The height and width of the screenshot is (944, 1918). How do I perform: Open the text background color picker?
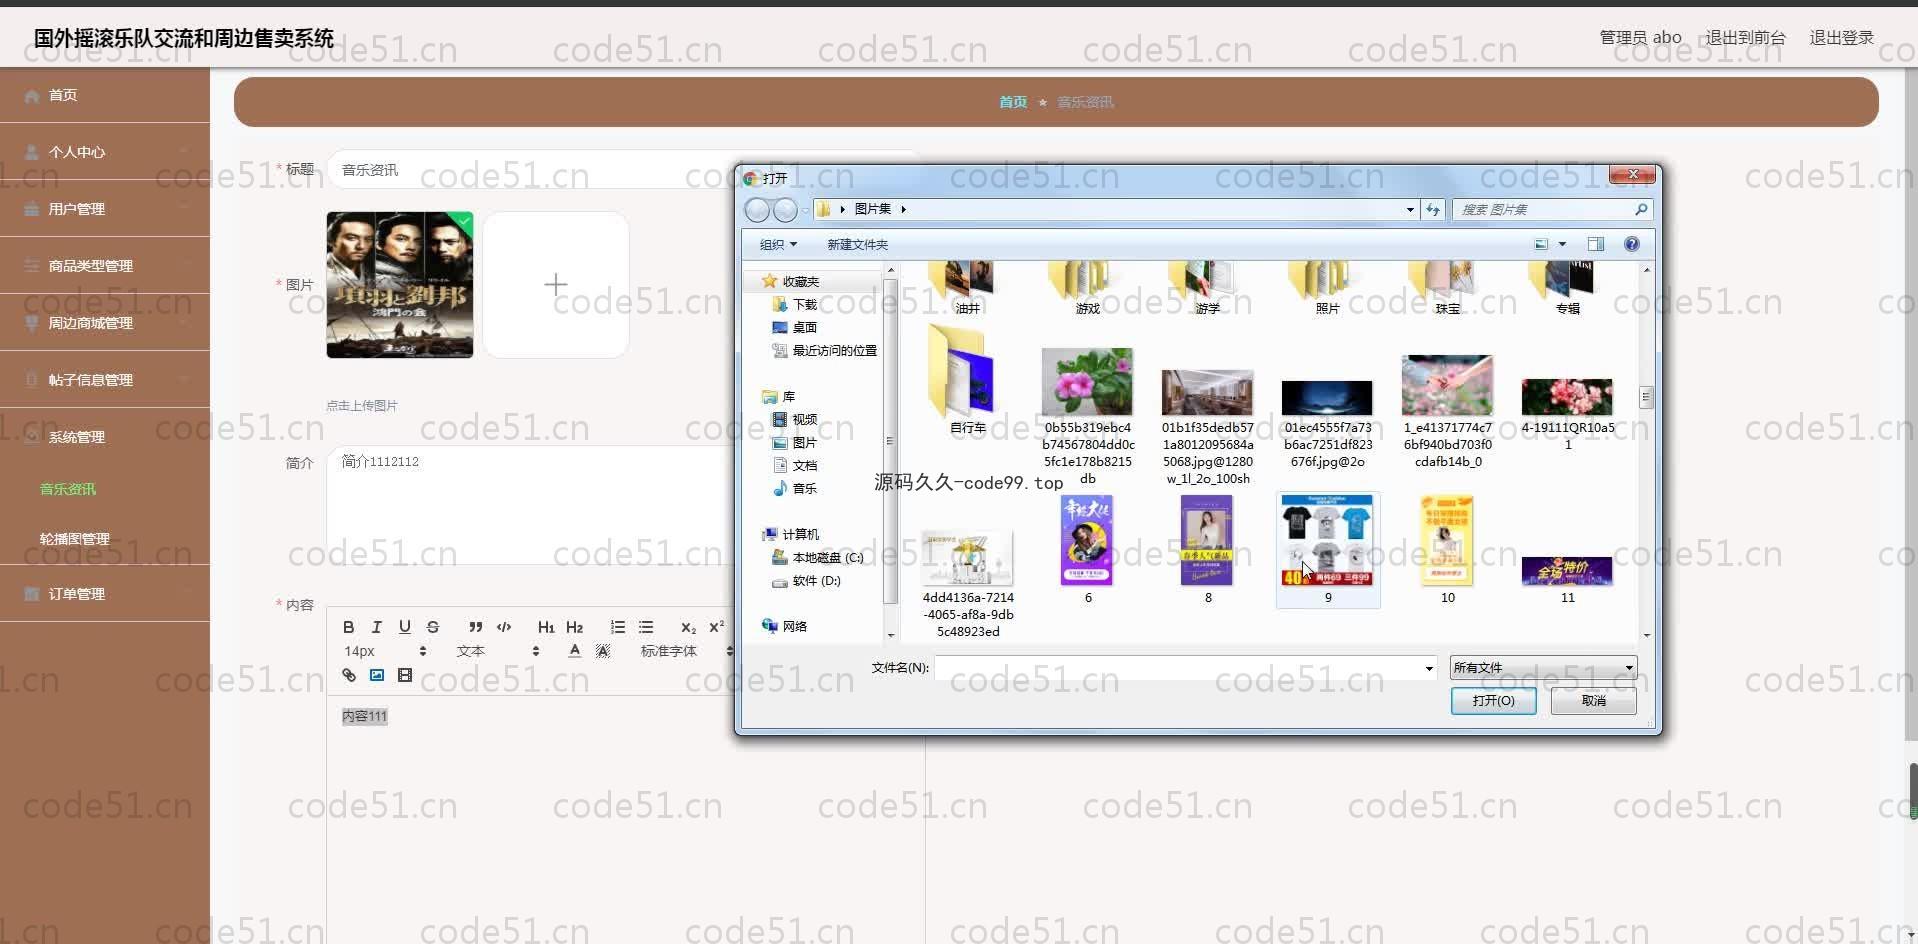(x=602, y=651)
